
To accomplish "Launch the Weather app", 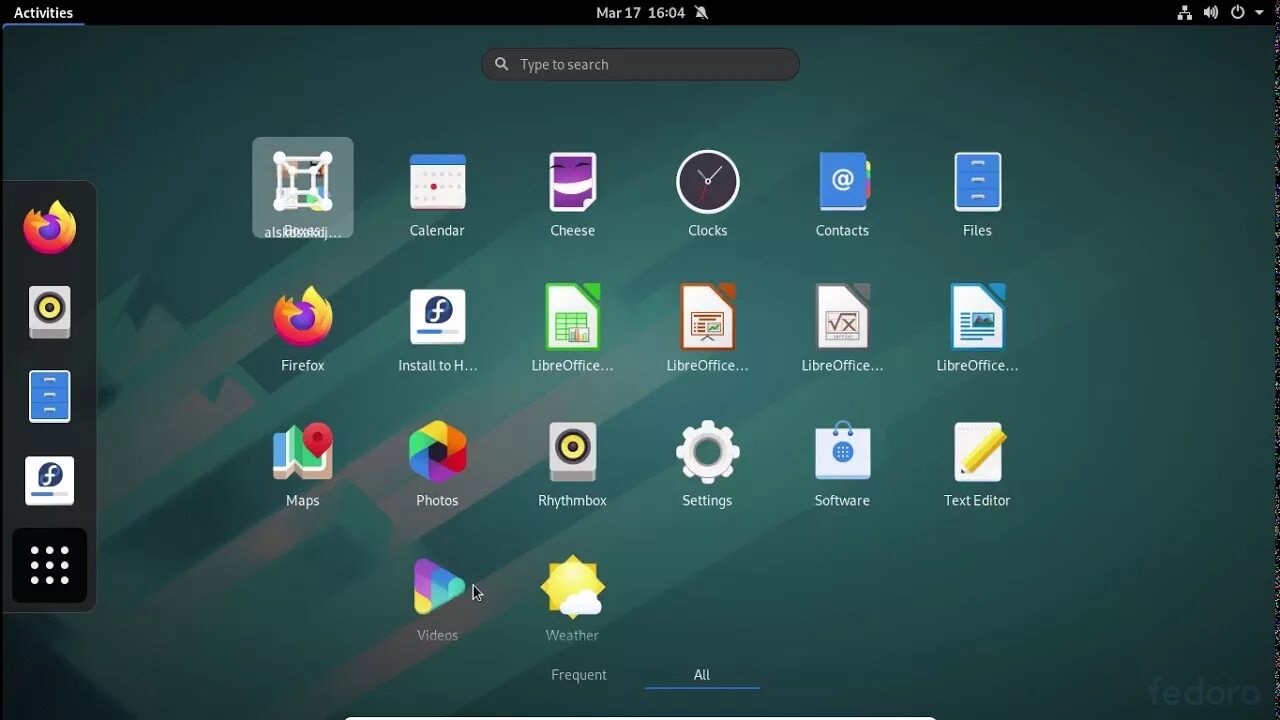I will 572,587.
